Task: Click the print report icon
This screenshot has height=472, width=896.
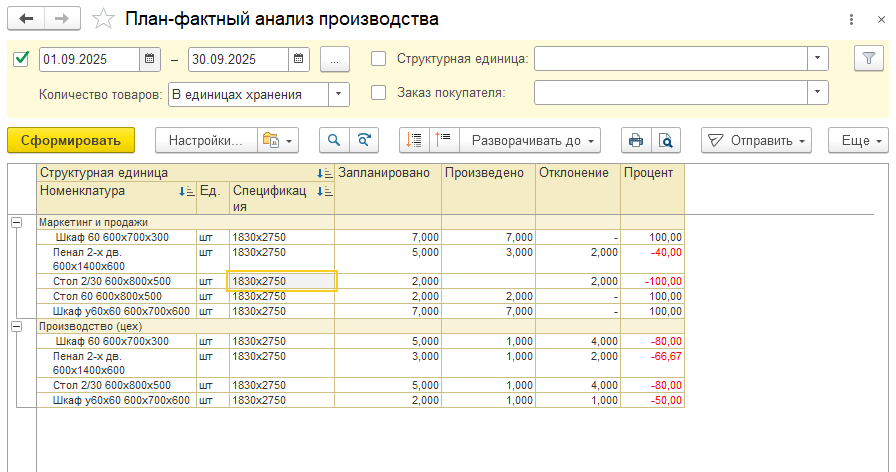Action: click(635, 140)
